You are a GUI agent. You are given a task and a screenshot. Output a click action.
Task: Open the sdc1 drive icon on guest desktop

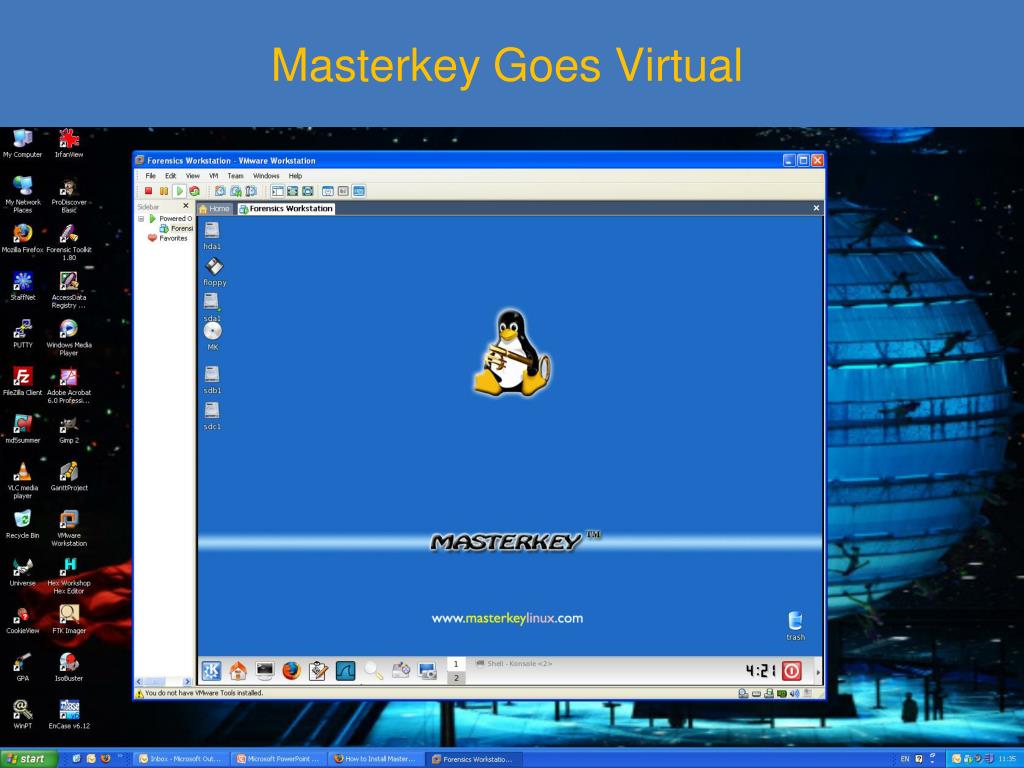click(x=212, y=416)
